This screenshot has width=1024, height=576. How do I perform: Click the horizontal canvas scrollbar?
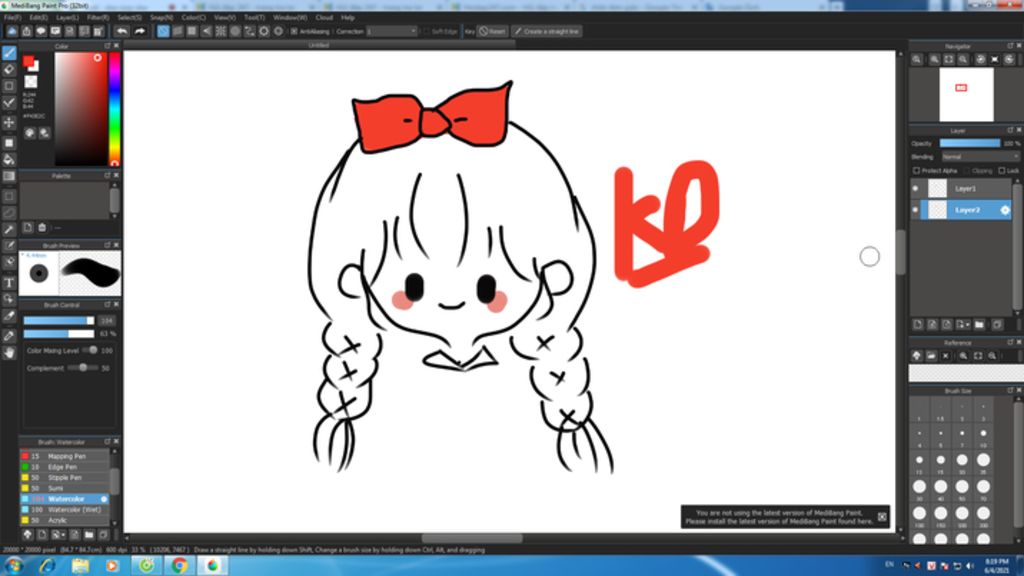click(472, 539)
